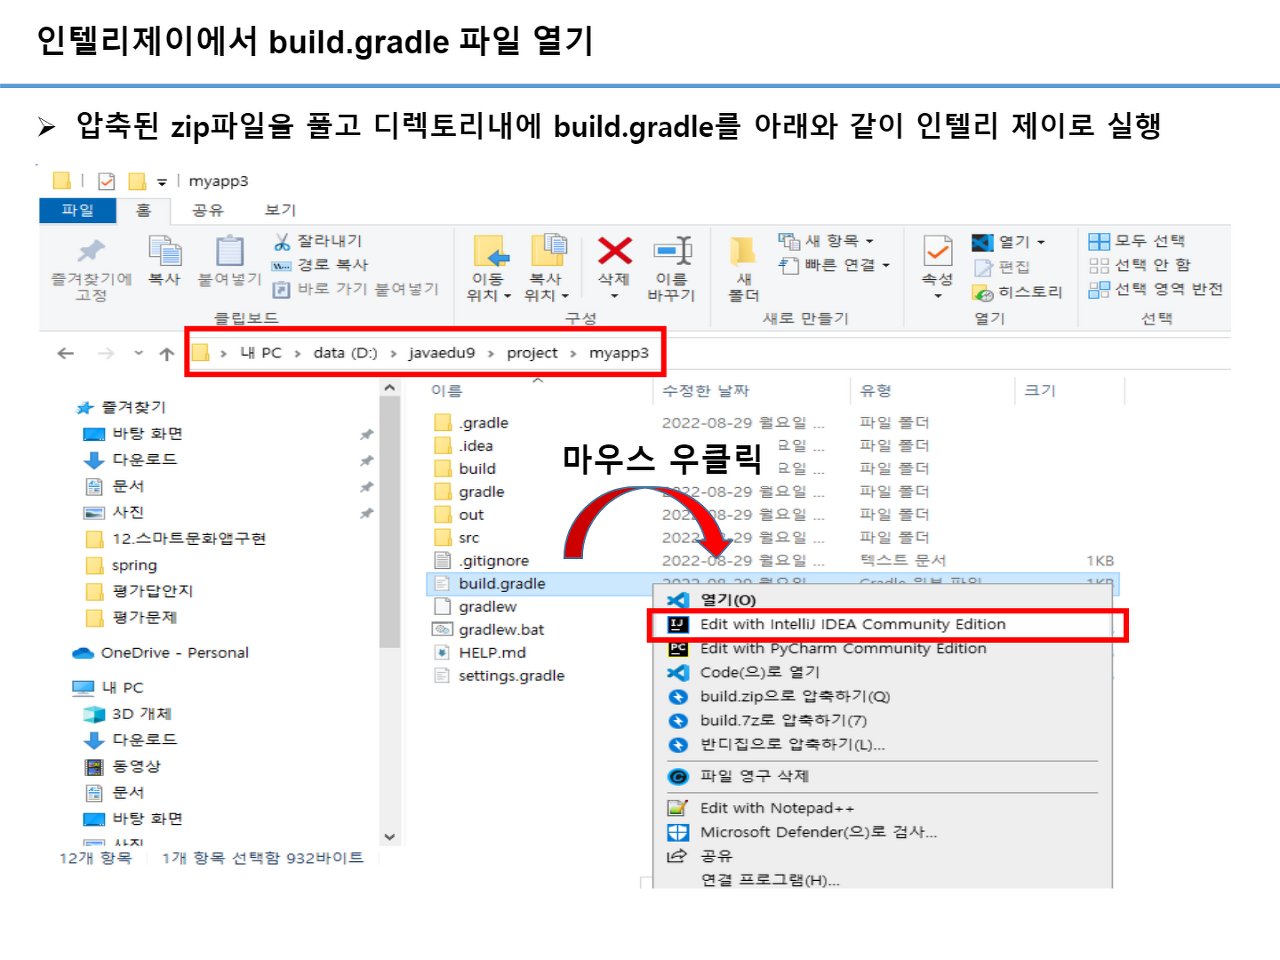This screenshot has height=960, width=1280.
Task: Sort by 유형 column header
Action: click(x=875, y=391)
